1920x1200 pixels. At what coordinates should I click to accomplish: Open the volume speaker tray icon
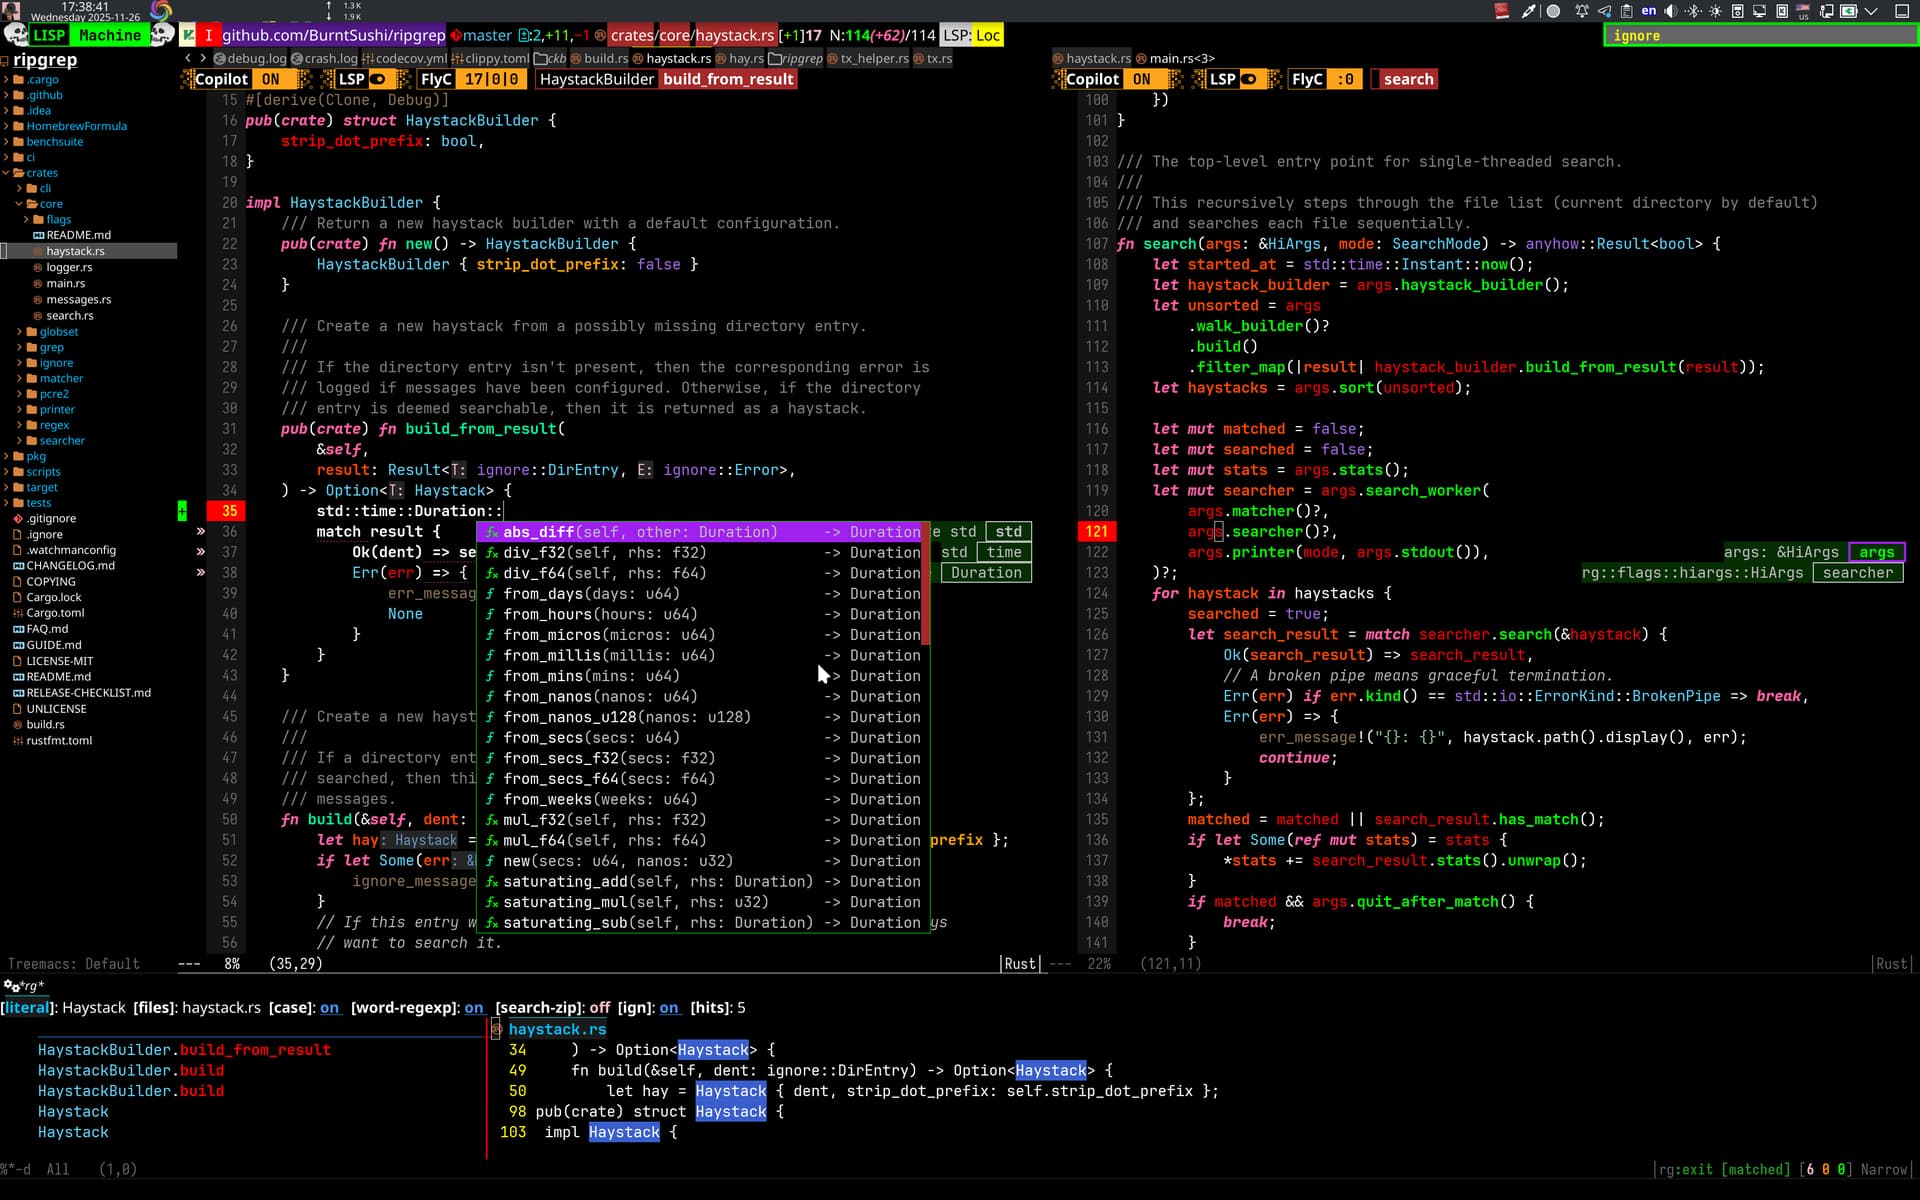(x=1670, y=11)
